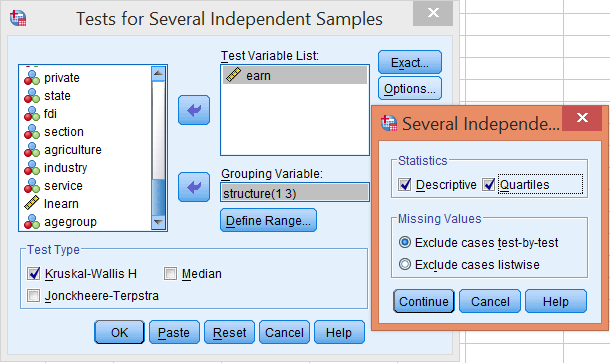Enable the Median test checkbox
Screen dimensions: 610x363
point(170,274)
